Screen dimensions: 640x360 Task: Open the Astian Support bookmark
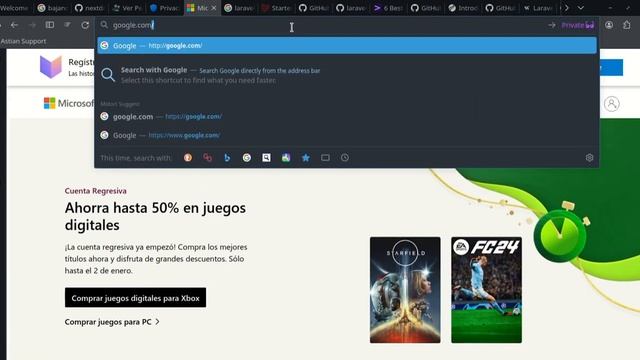(23, 41)
